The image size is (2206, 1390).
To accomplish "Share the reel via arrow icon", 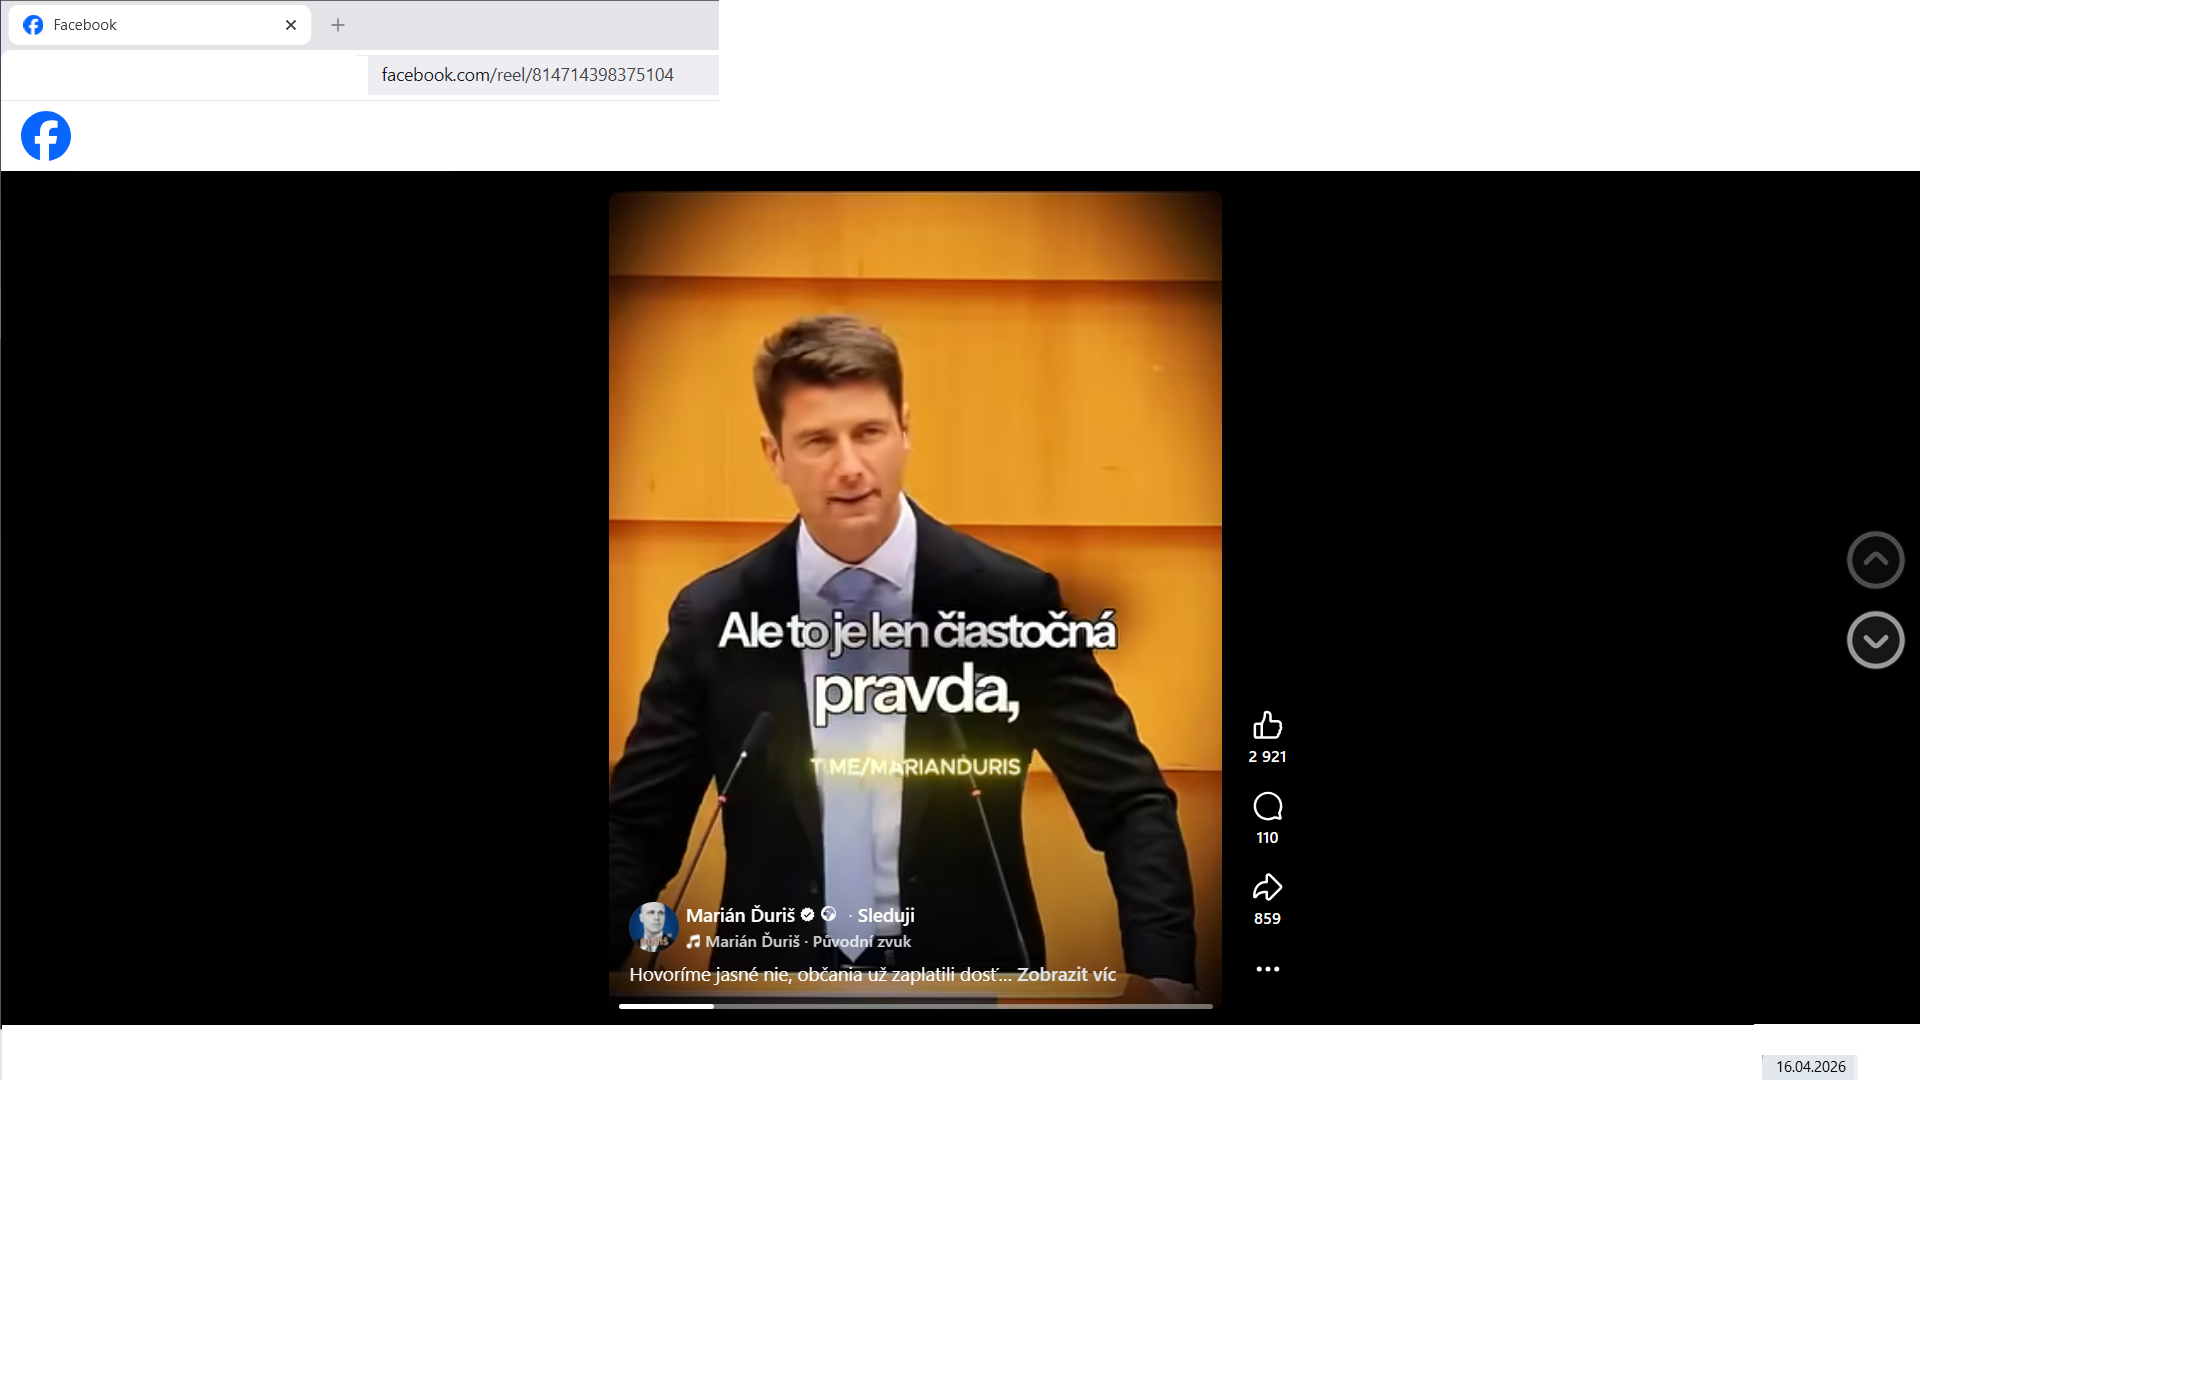I will pyautogui.click(x=1267, y=887).
